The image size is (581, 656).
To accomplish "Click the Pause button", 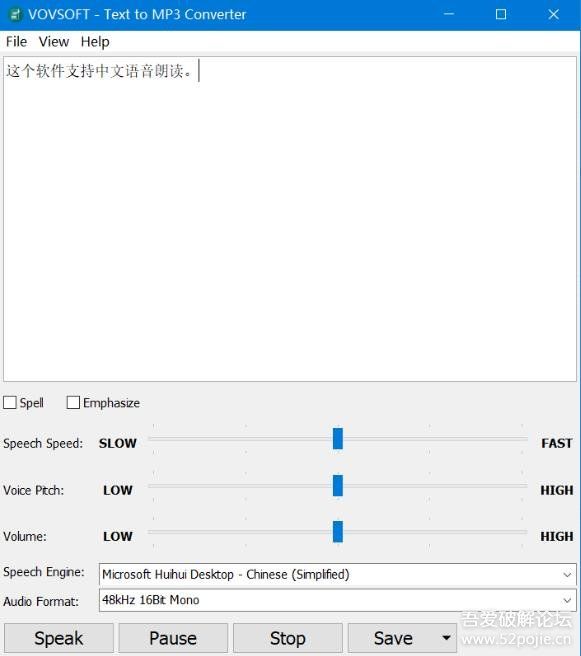I will (173, 638).
